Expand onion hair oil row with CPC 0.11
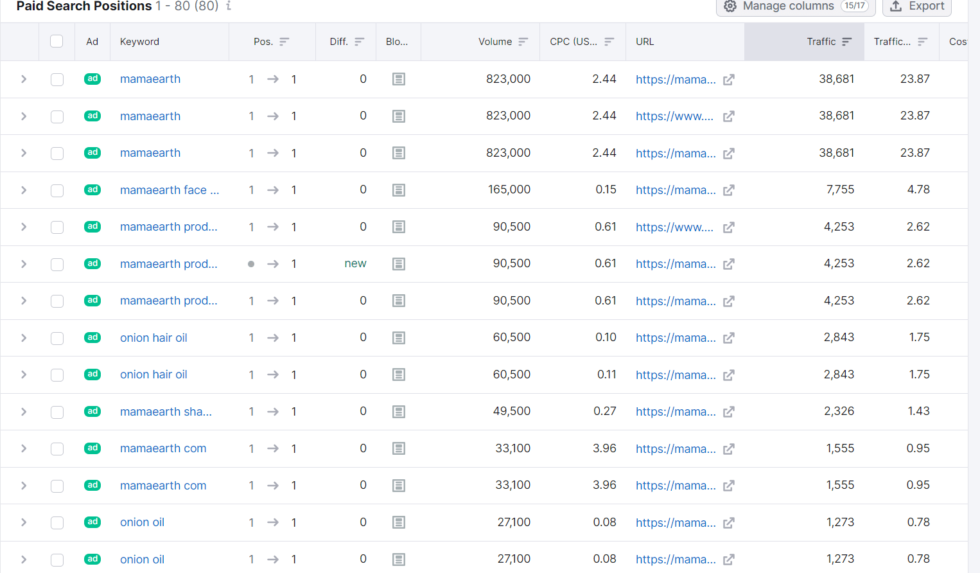Screen dimensions: 980x573 pos(24,375)
